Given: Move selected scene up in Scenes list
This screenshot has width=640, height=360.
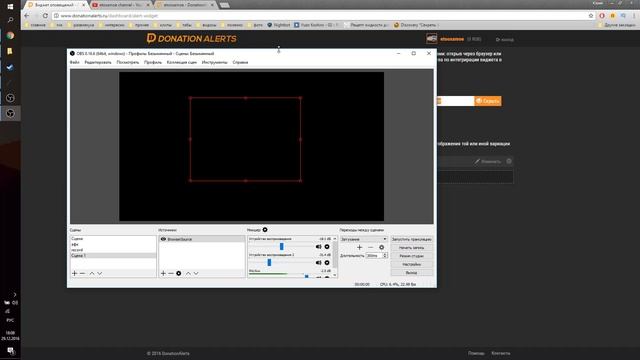Looking at the screenshot, I should pyautogui.click(x=92, y=273).
